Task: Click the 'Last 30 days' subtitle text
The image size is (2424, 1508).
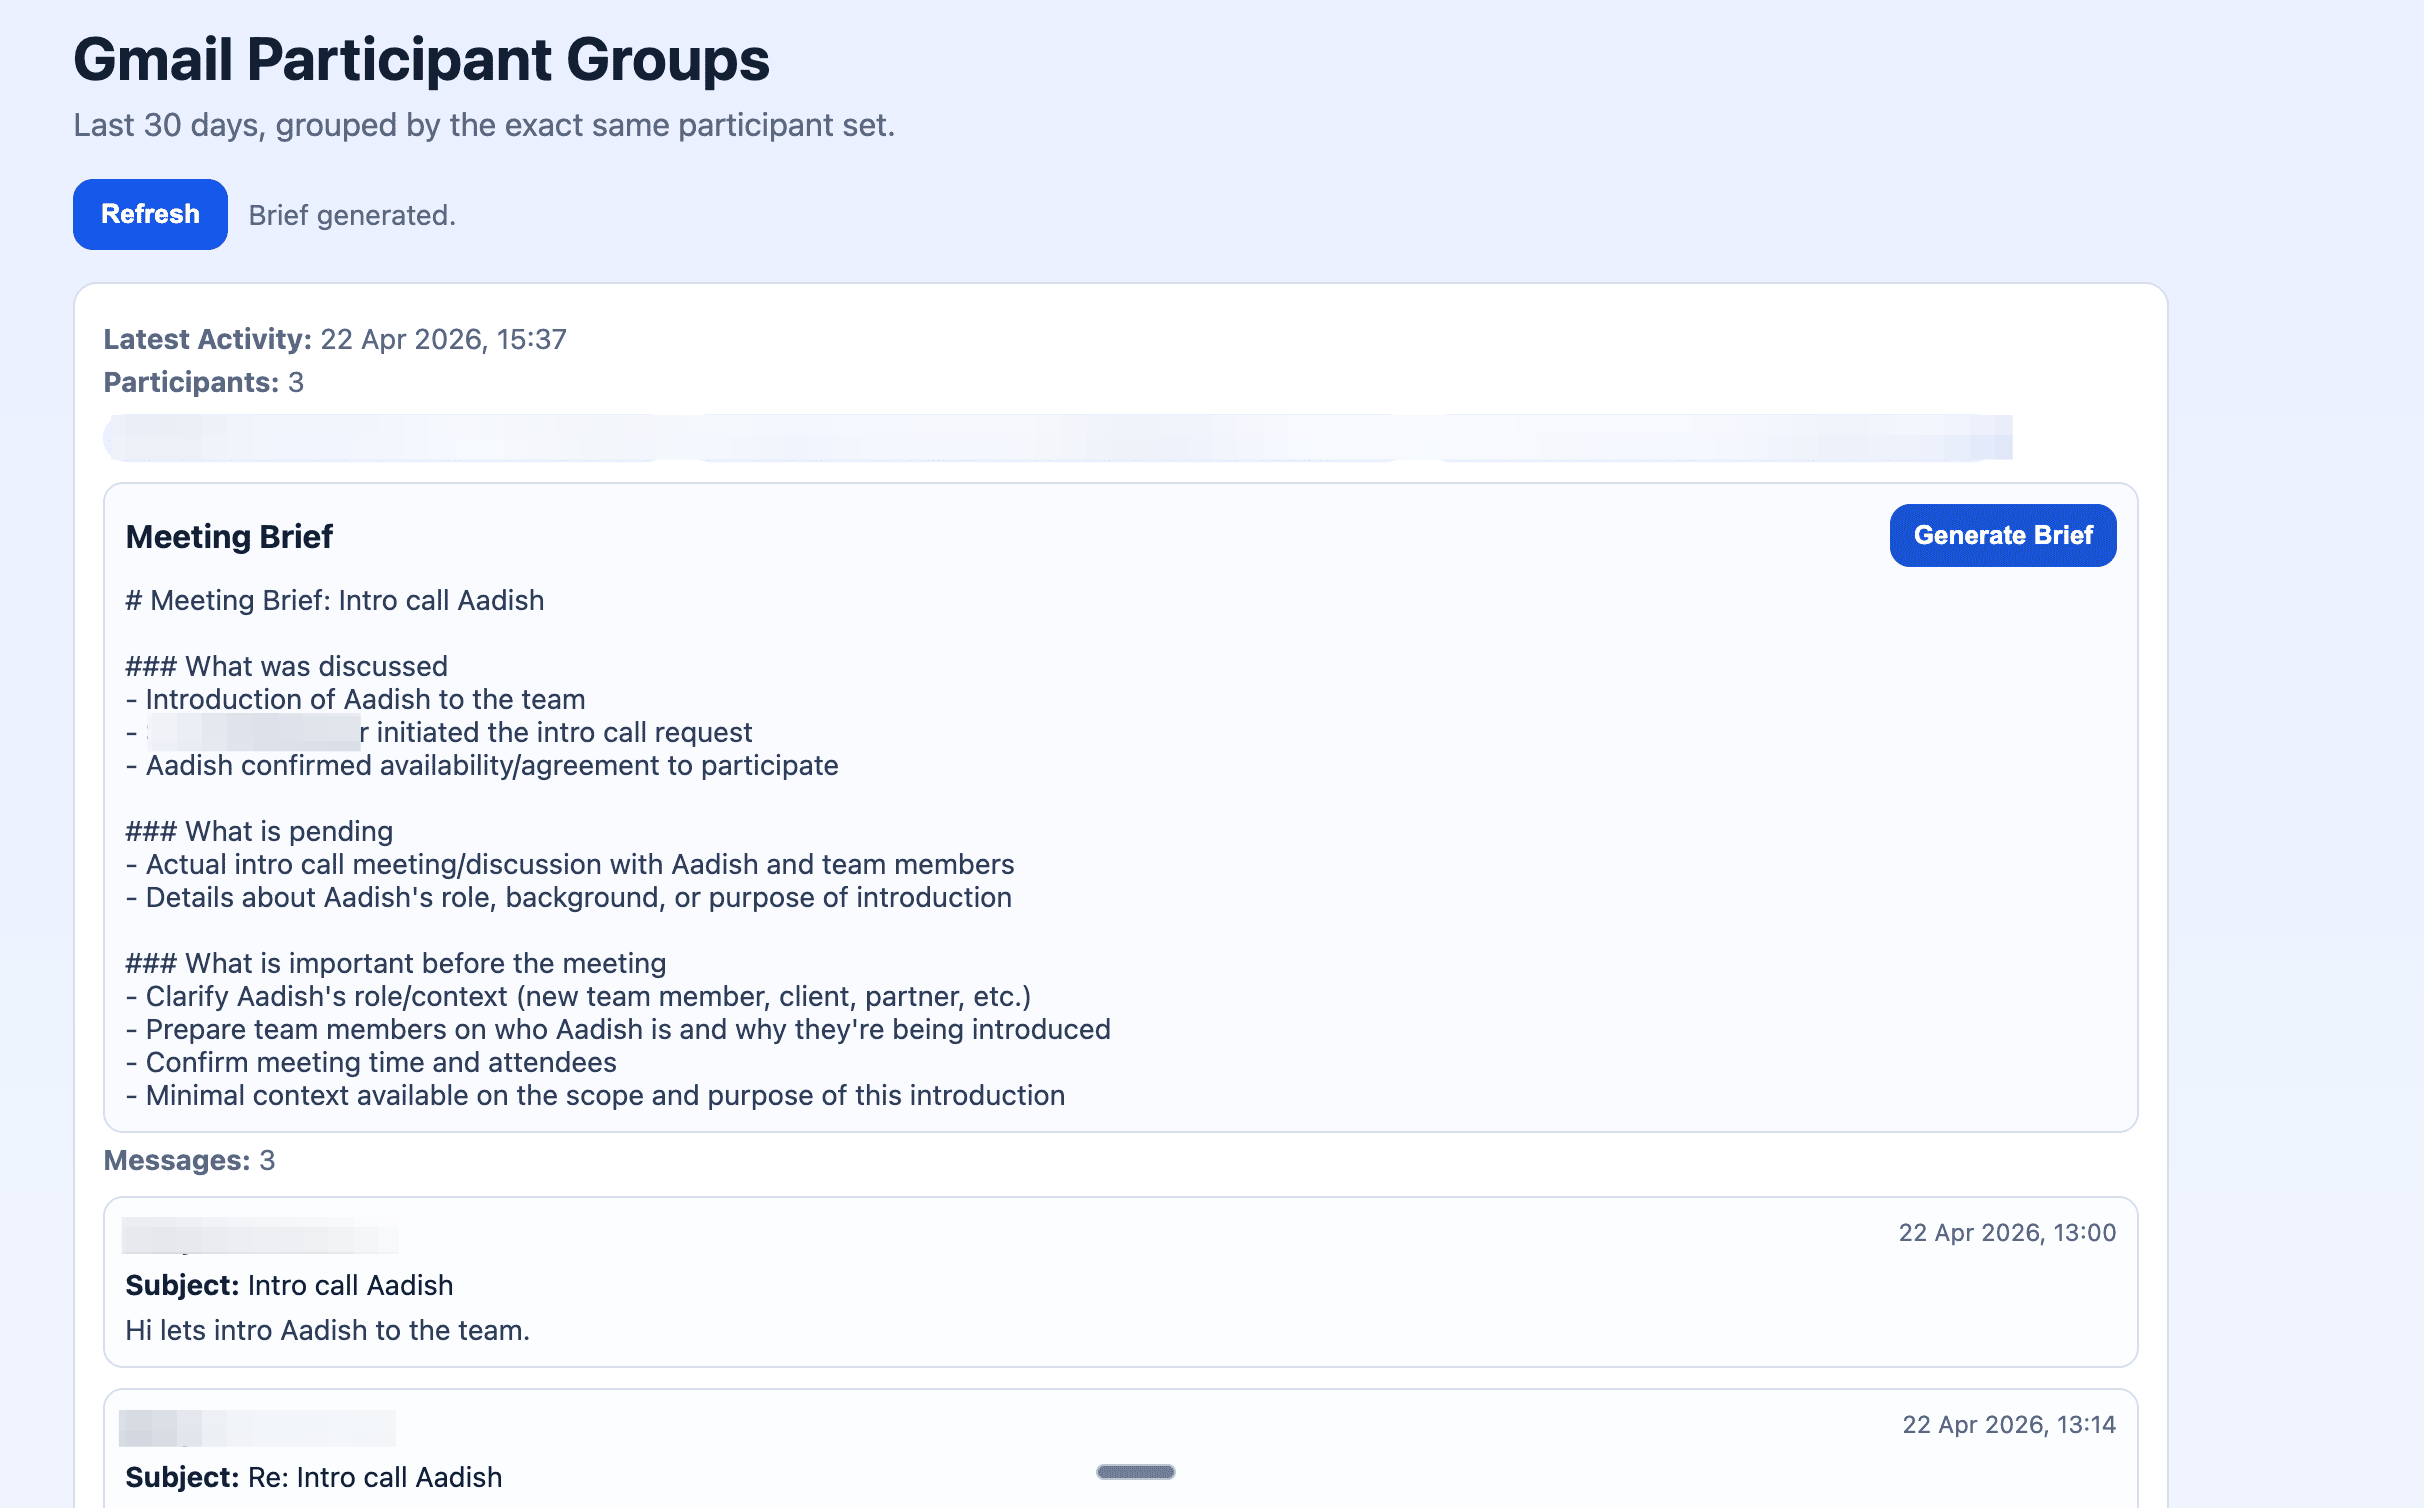Action: point(484,125)
